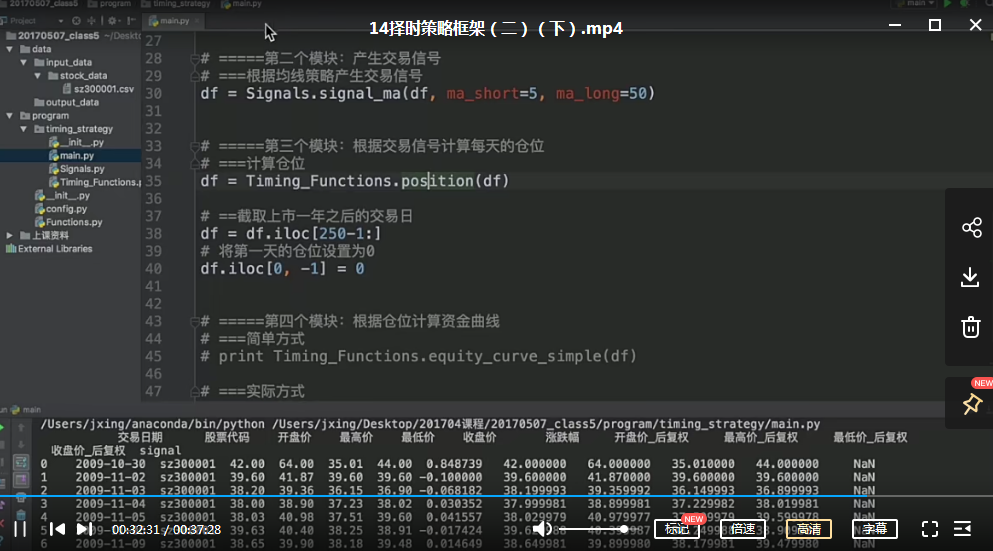Pin the player window on top
Screen dimensions: 993x551
(x=972, y=403)
